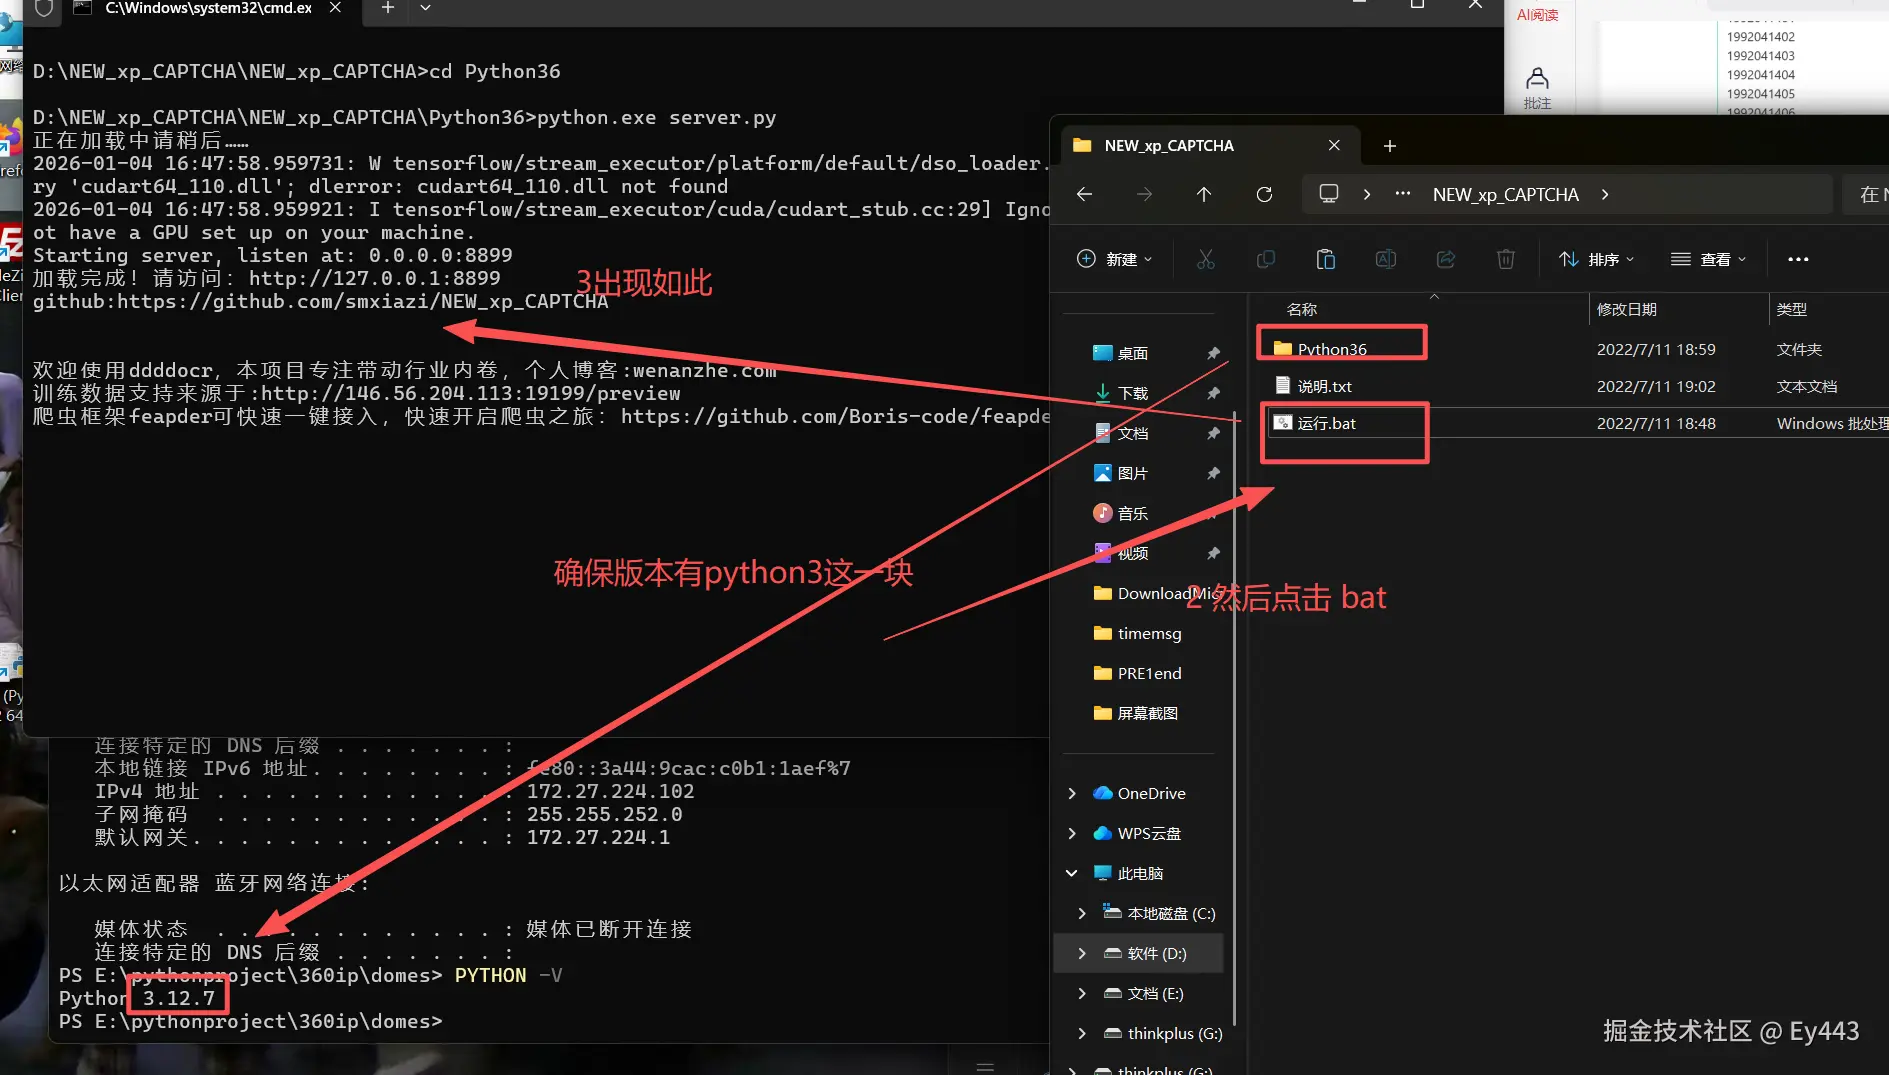Click the shield icon in terminal title bar

[x=43, y=8]
